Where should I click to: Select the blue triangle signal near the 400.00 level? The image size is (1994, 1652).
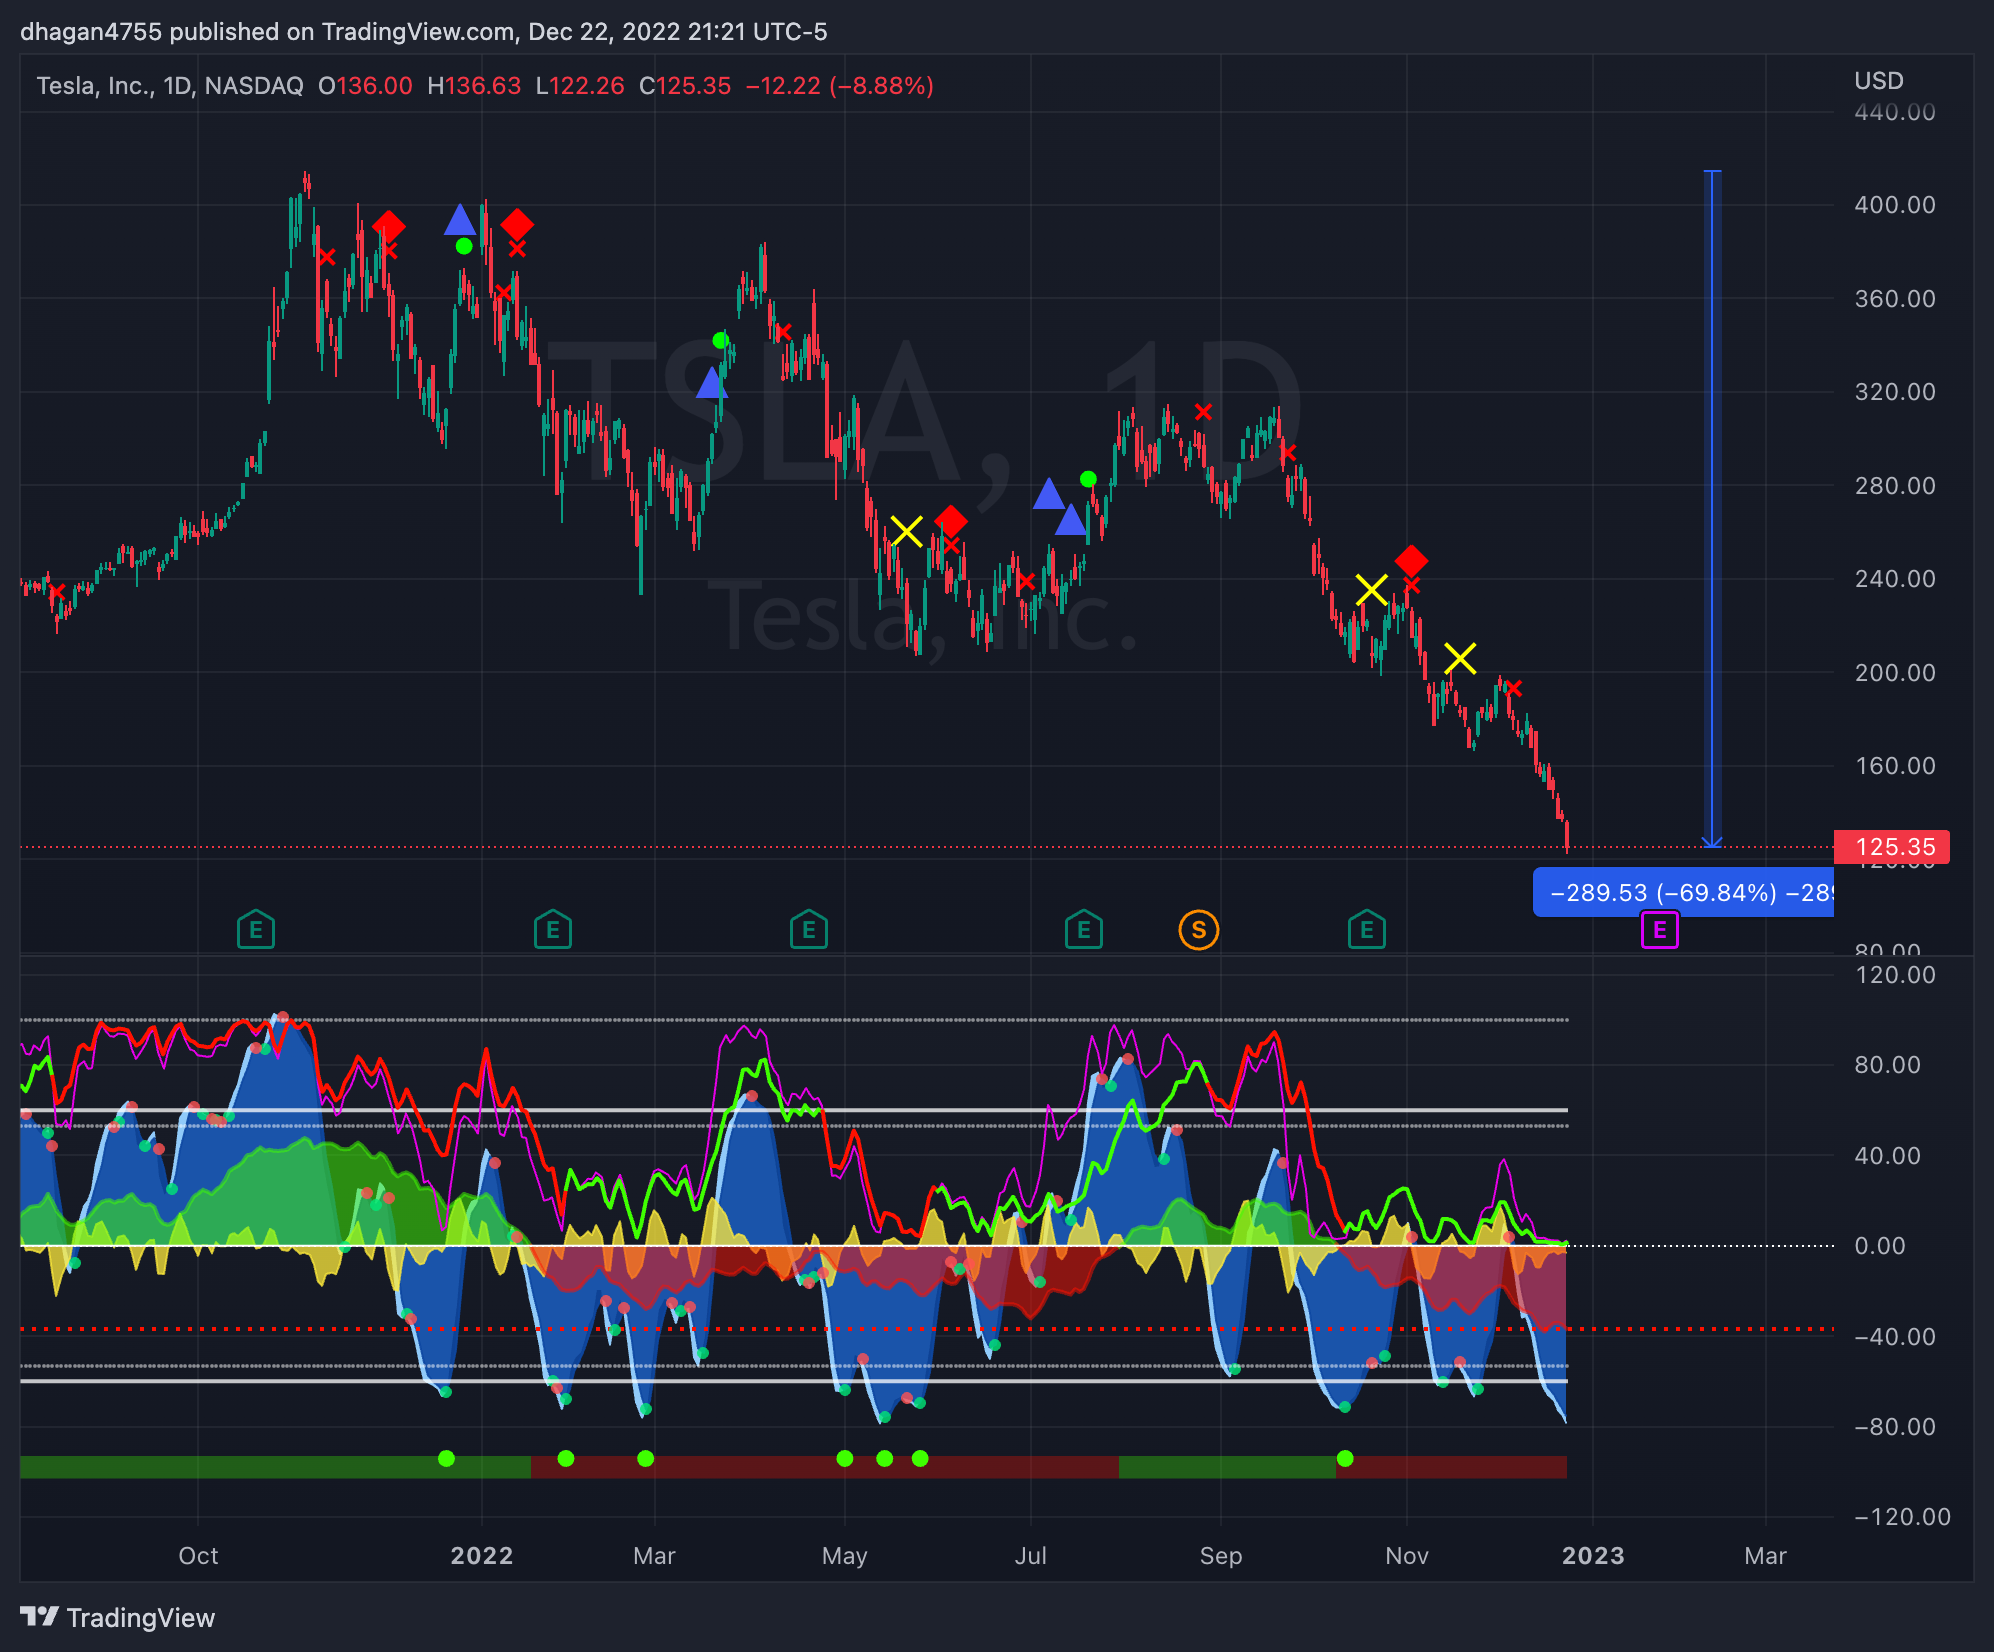459,219
